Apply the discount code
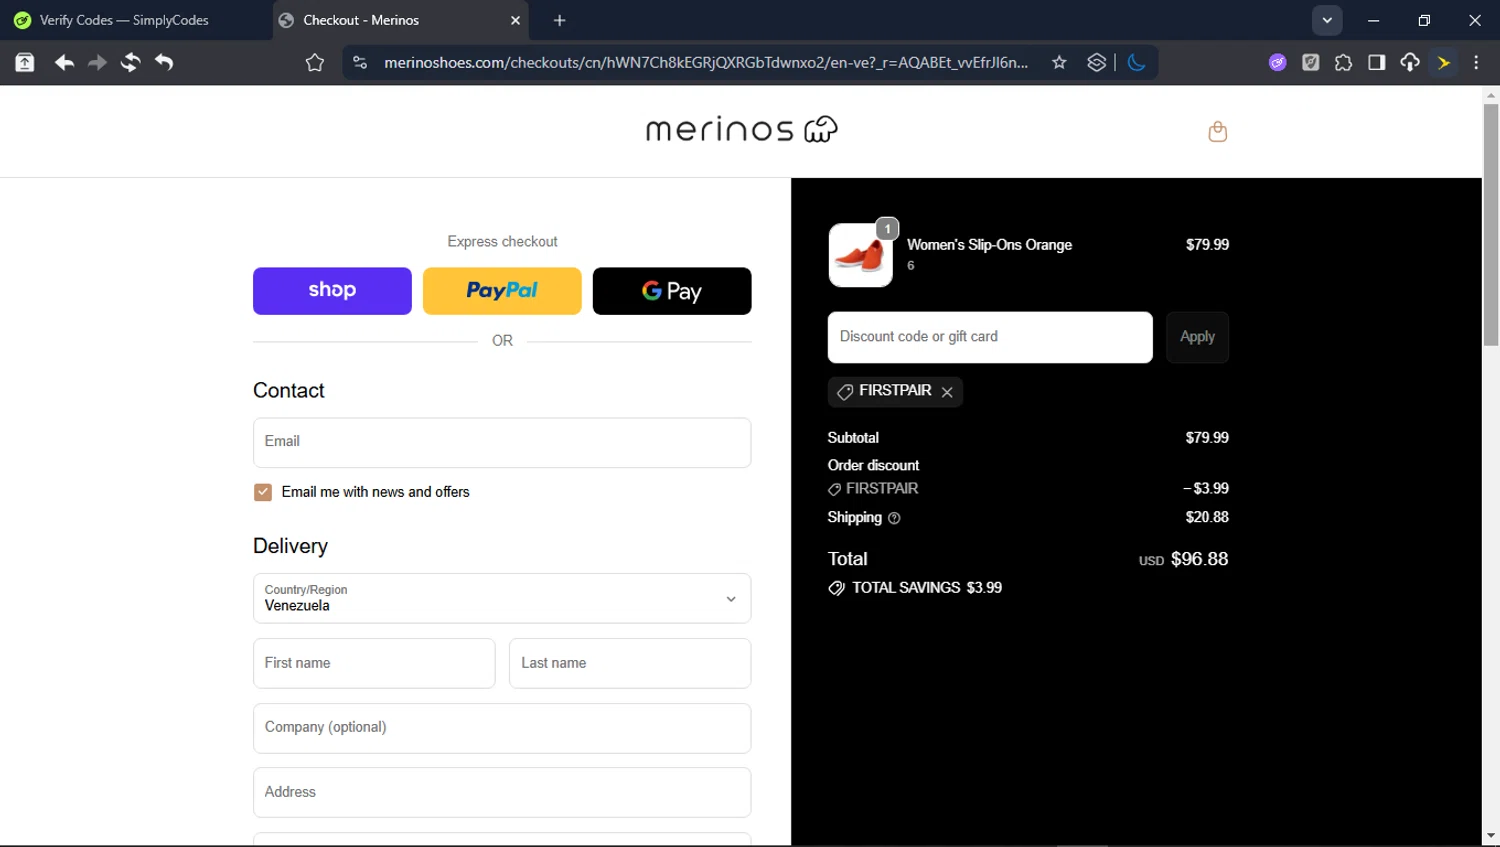 click(1197, 337)
